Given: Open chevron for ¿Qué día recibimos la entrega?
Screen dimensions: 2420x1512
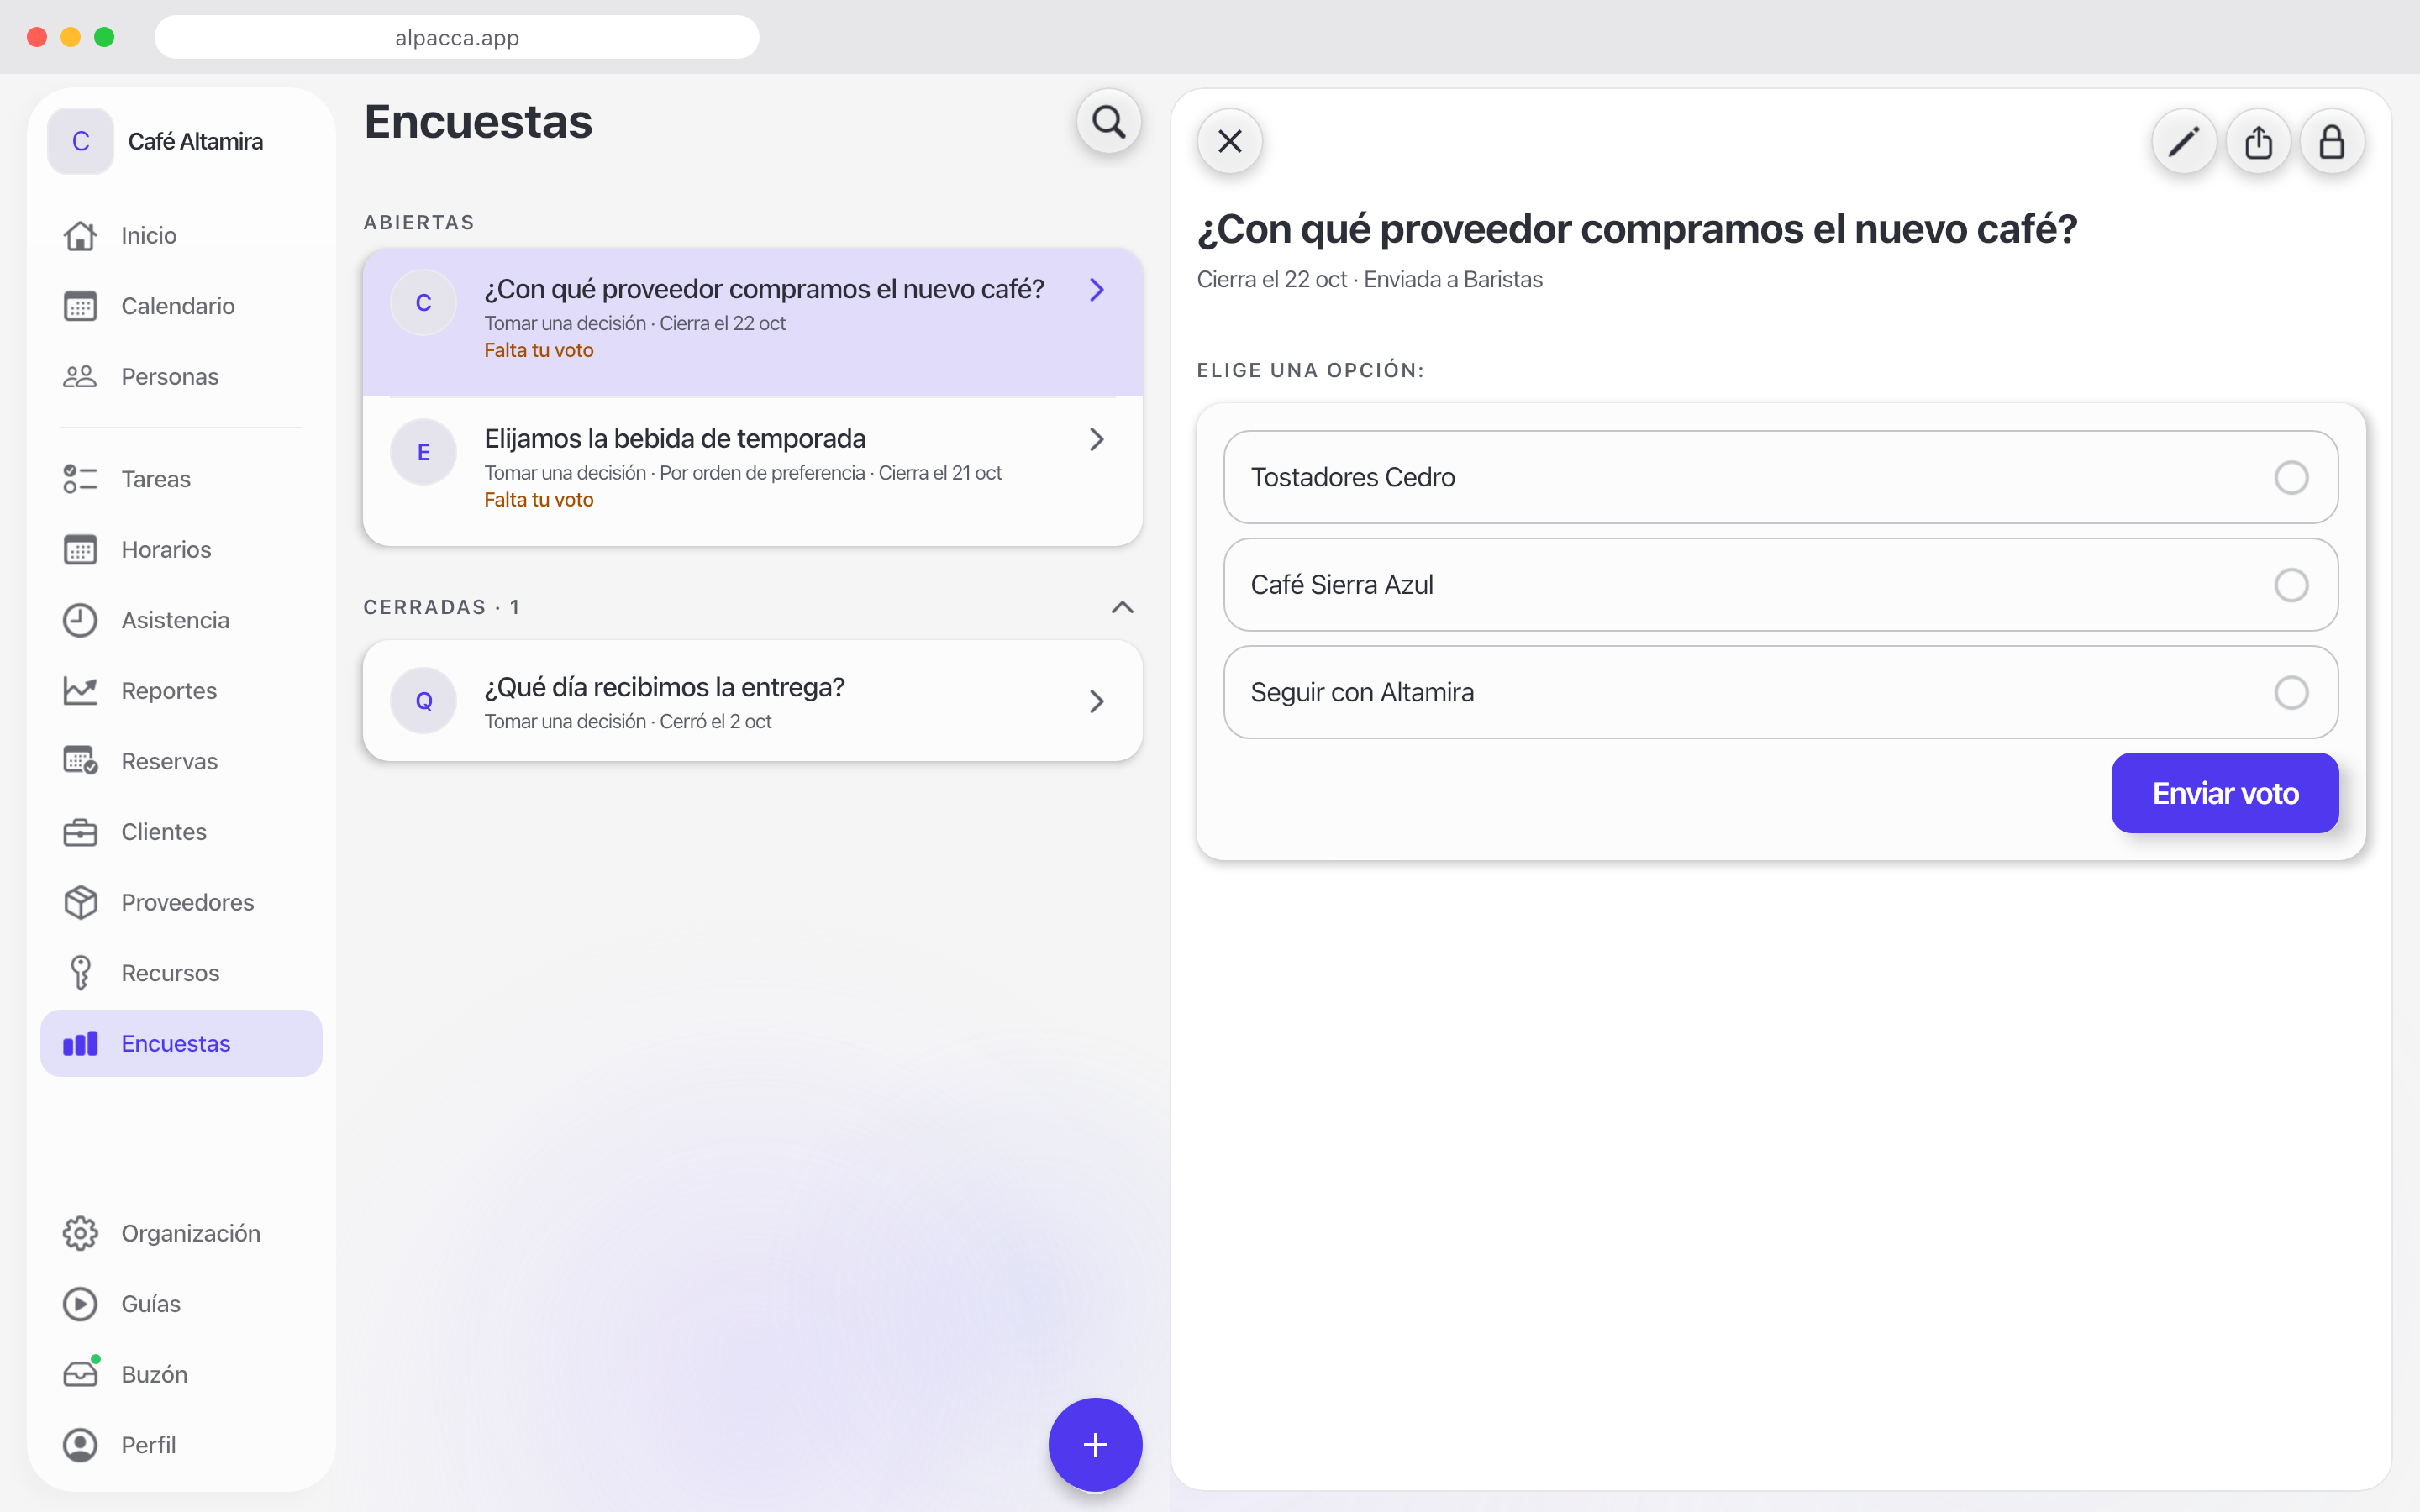Looking at the screenshot, I should coord(1097,701).
